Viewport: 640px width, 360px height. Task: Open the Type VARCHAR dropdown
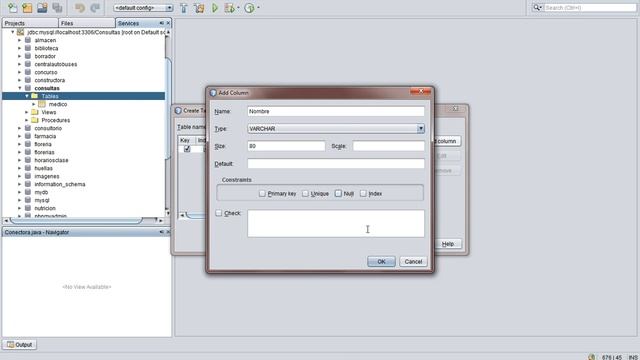tap(420, 129)
